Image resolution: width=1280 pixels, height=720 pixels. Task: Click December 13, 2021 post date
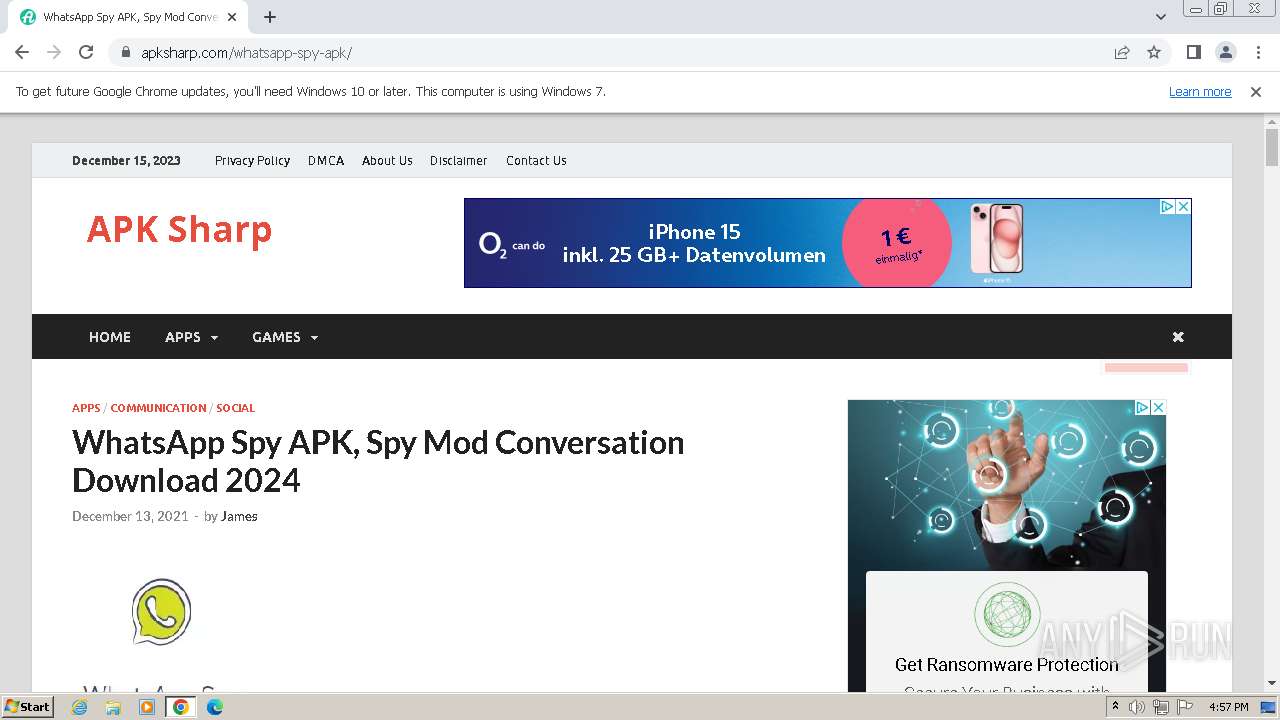tap(130, 516)
